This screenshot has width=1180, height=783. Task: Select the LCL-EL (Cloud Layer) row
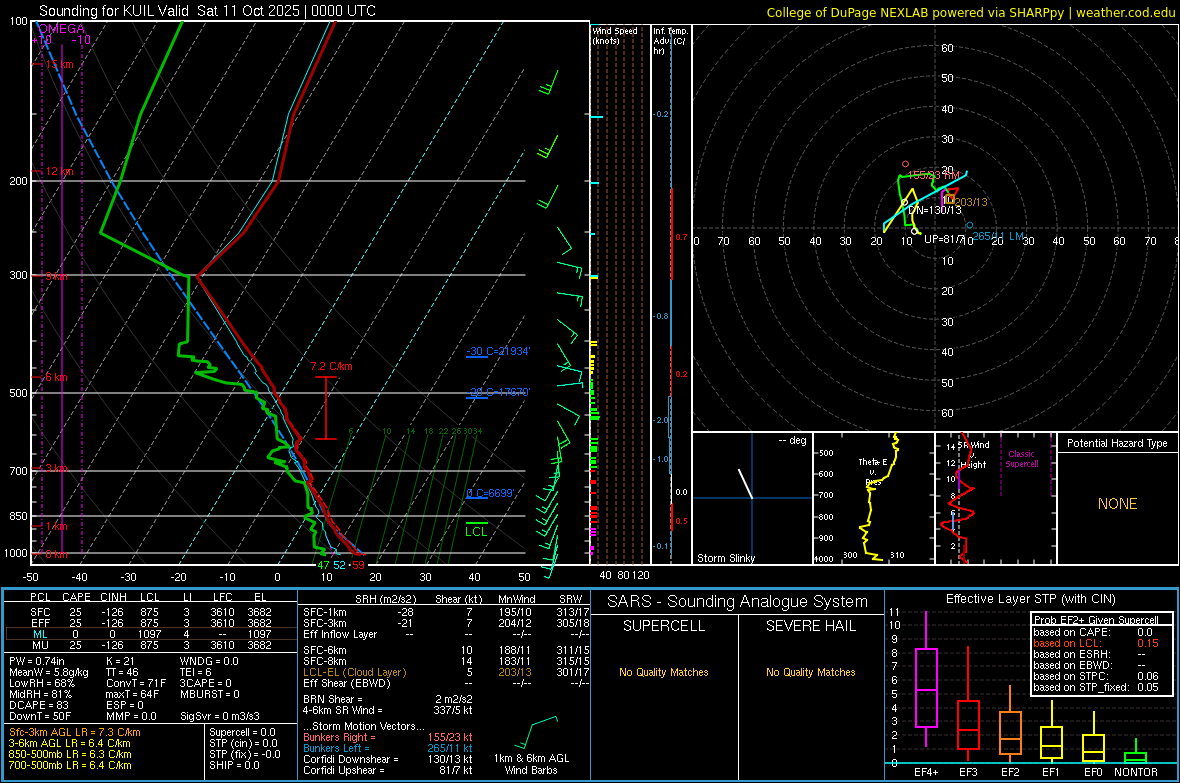click(x=446, y=672)
